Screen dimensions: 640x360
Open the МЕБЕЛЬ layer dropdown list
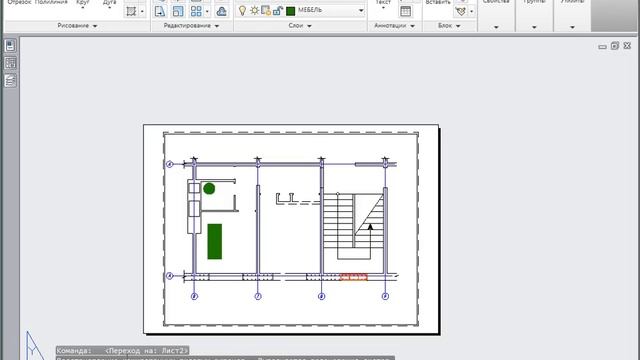coord(361,11)
